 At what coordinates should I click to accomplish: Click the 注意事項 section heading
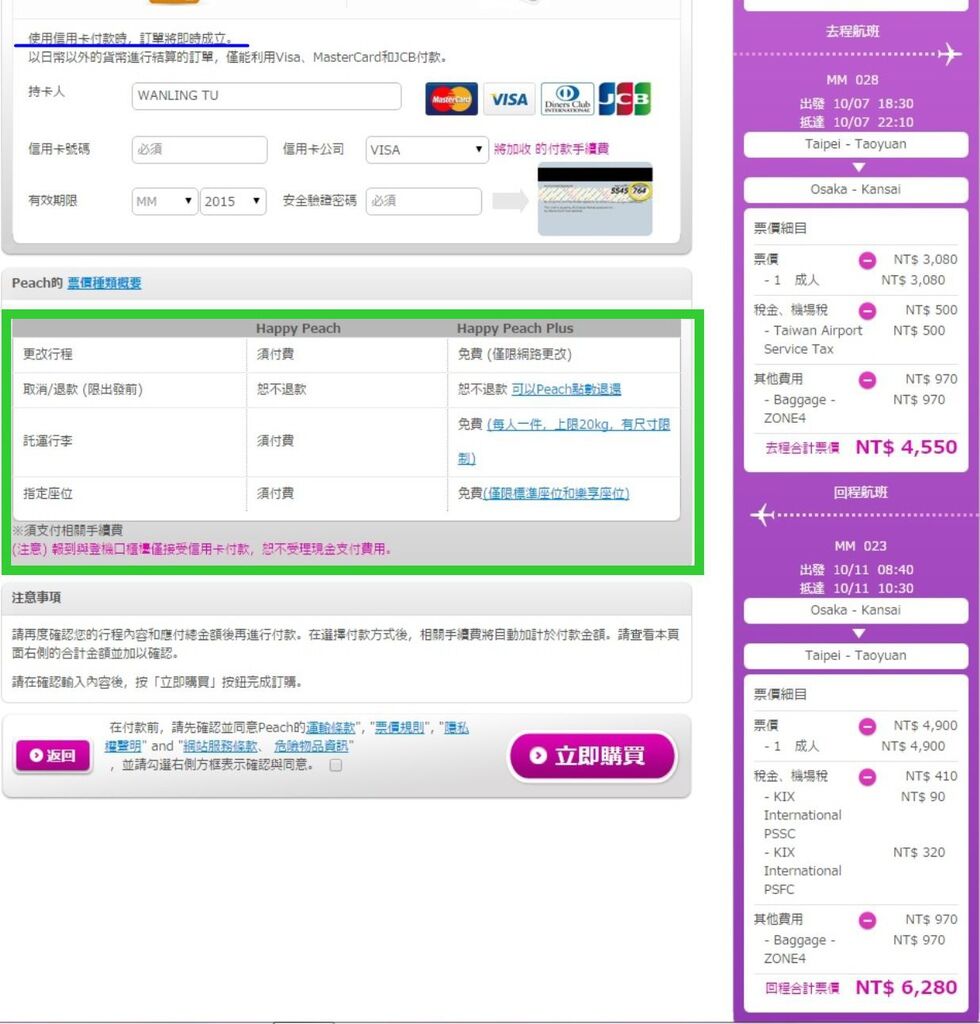point(37,598)
